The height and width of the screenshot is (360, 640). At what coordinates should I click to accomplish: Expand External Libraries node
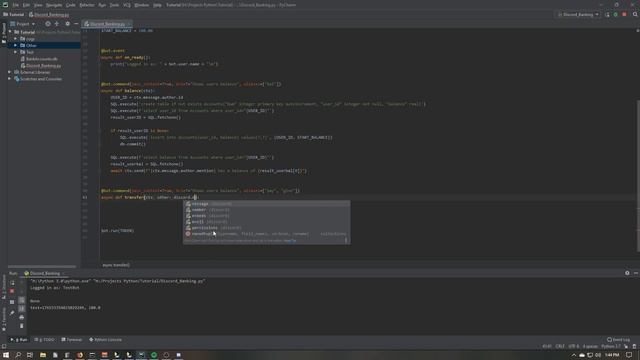click(x=10, y=72)
